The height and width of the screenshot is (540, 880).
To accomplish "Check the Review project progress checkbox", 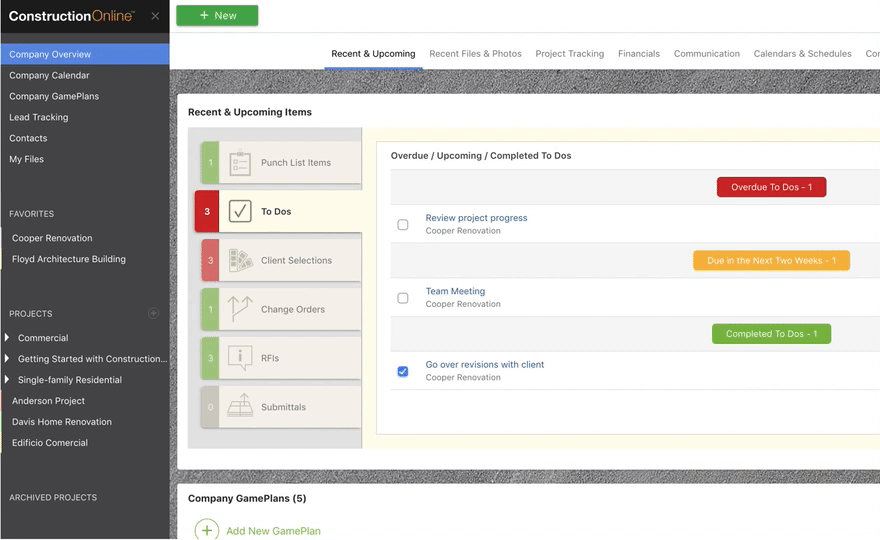I will (402, 225).
